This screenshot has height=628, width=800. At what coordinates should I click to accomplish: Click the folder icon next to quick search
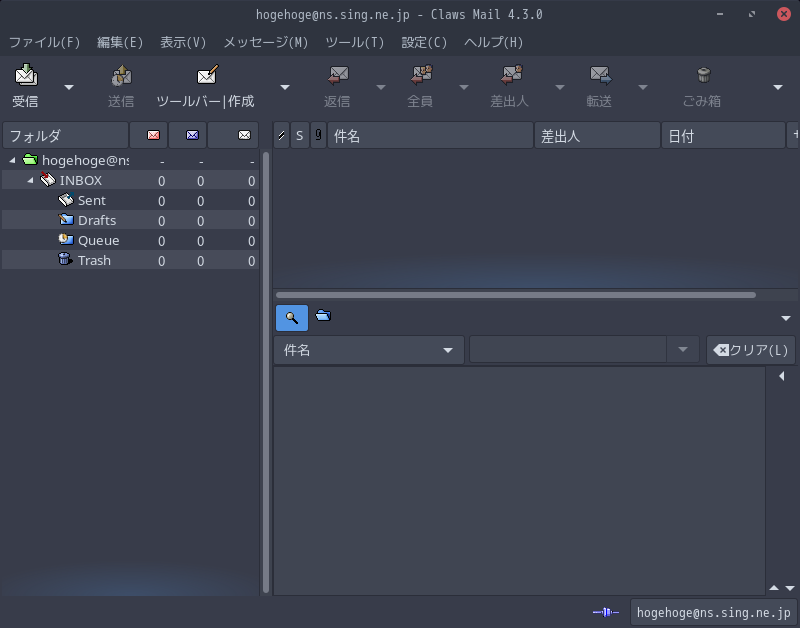[x=323, y=316]
